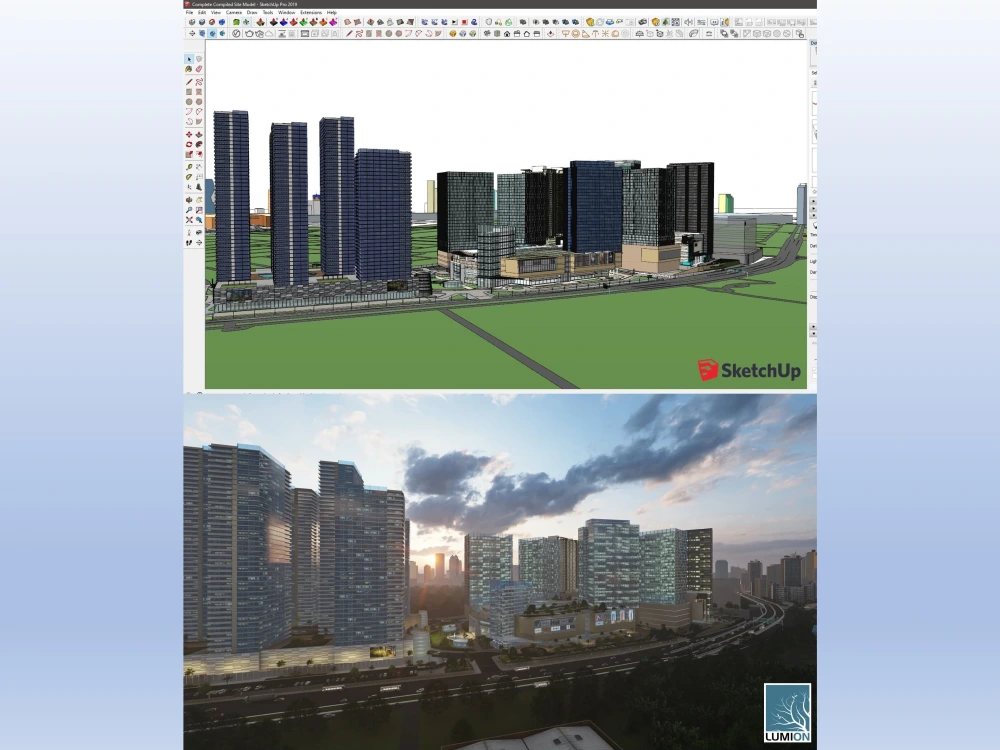Open the Draw menu
1000x750 pixels.
[252, 12]
